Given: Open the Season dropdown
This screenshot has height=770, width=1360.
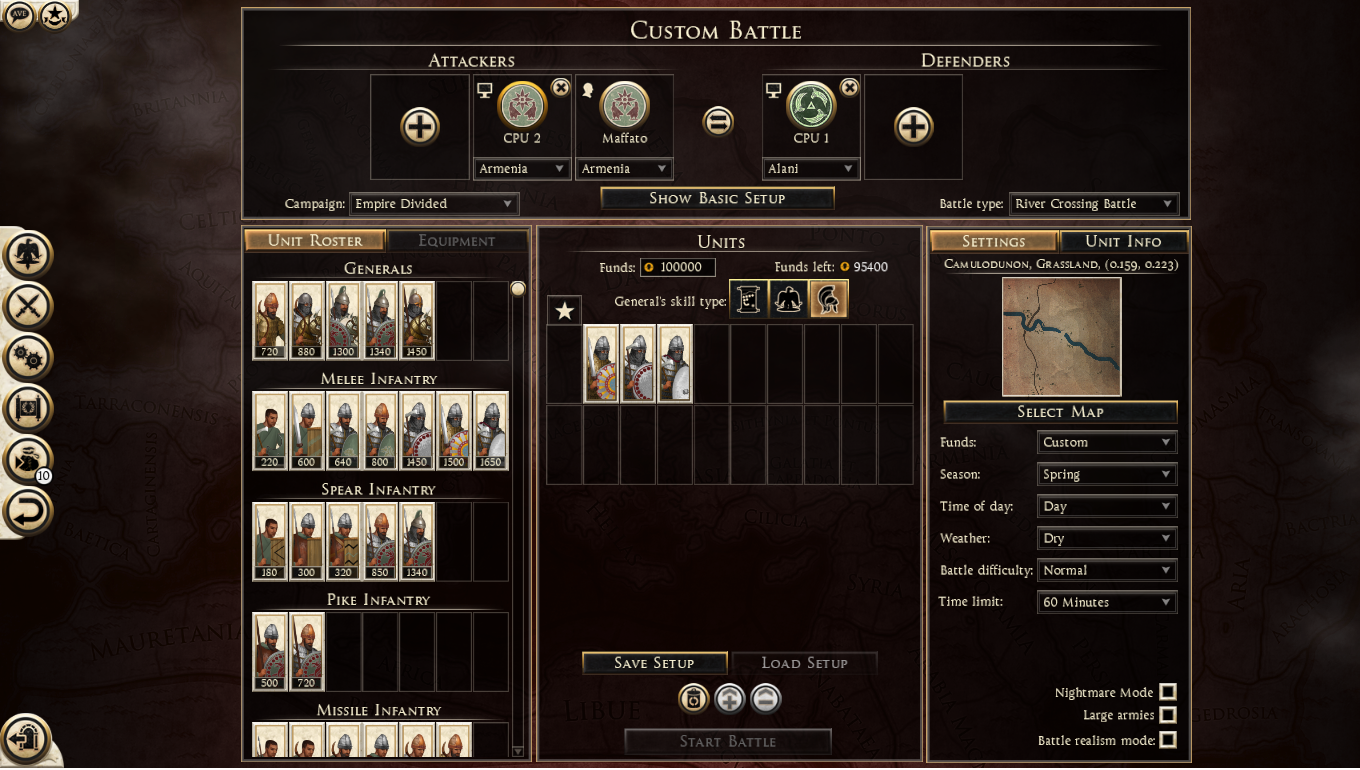Looking at the screenshot, I should pyautogui.click(x=1107, y=474).
